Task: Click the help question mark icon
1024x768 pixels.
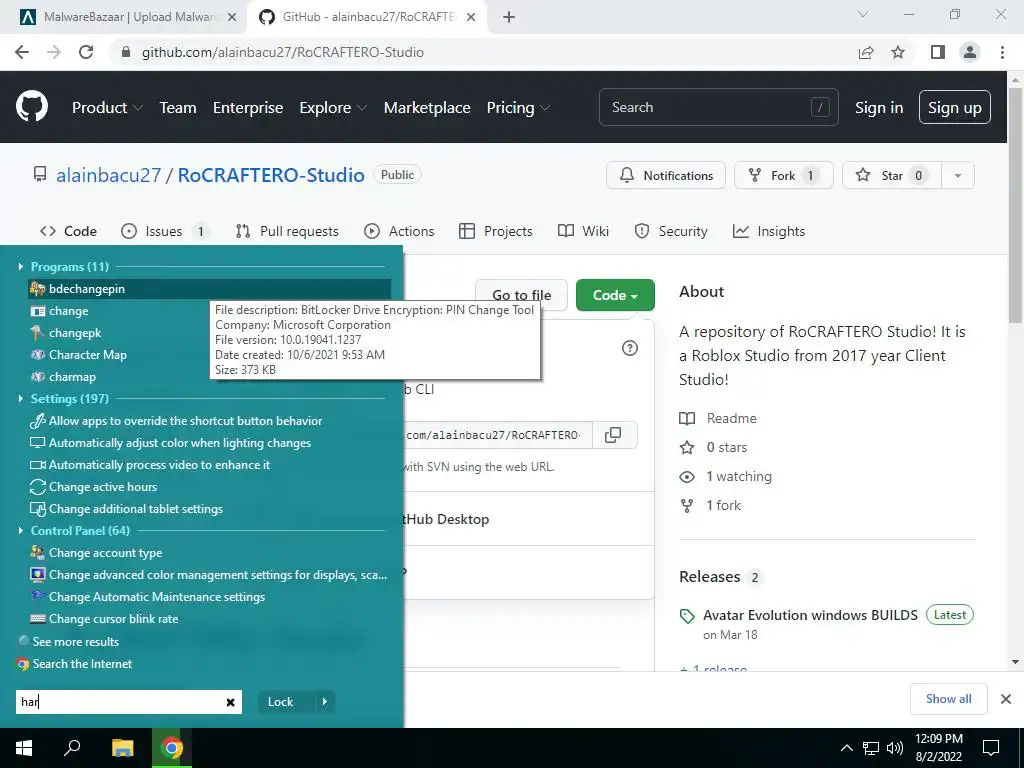Action: (x=630, y=348)
